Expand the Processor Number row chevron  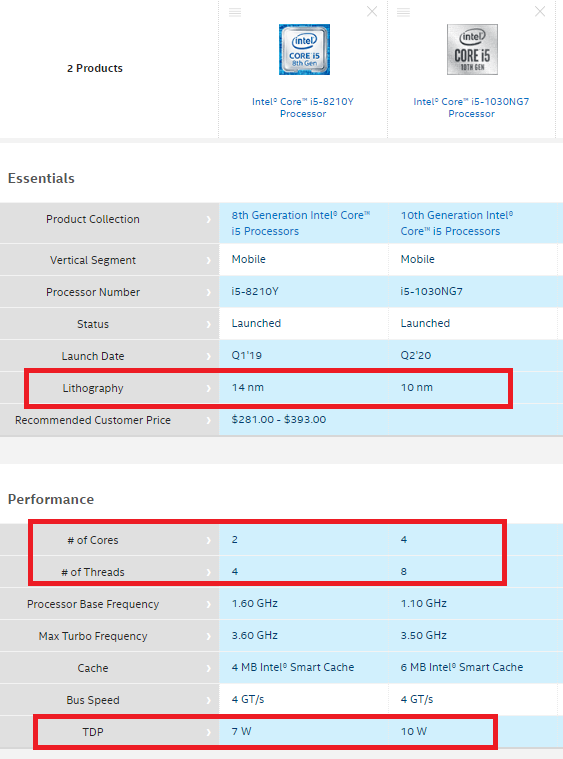(209, 292)
